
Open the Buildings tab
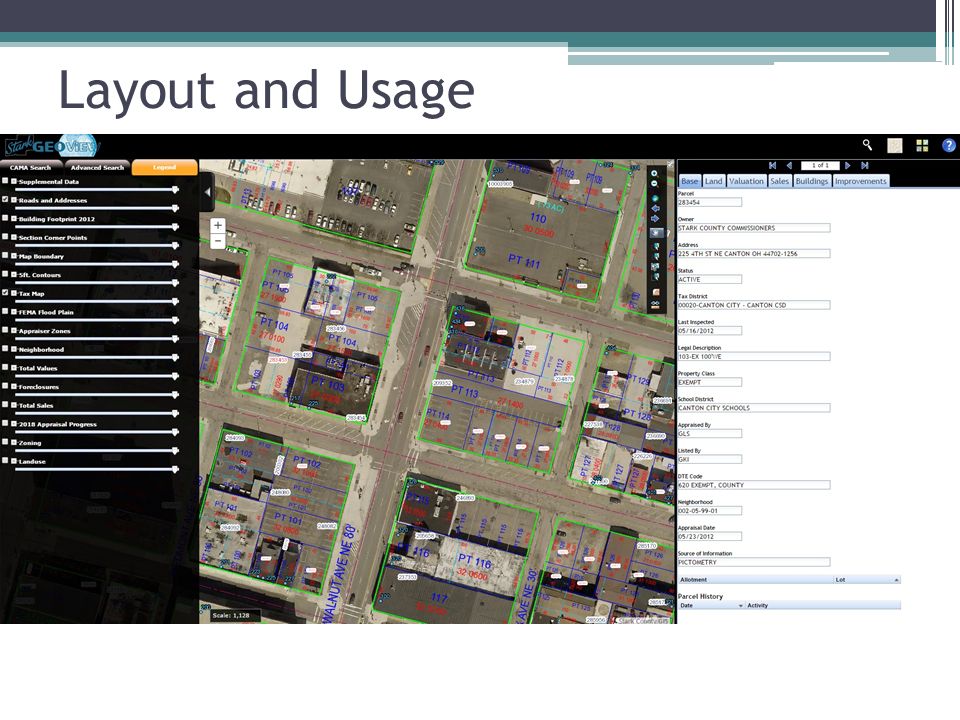click(x=812, y=181)
